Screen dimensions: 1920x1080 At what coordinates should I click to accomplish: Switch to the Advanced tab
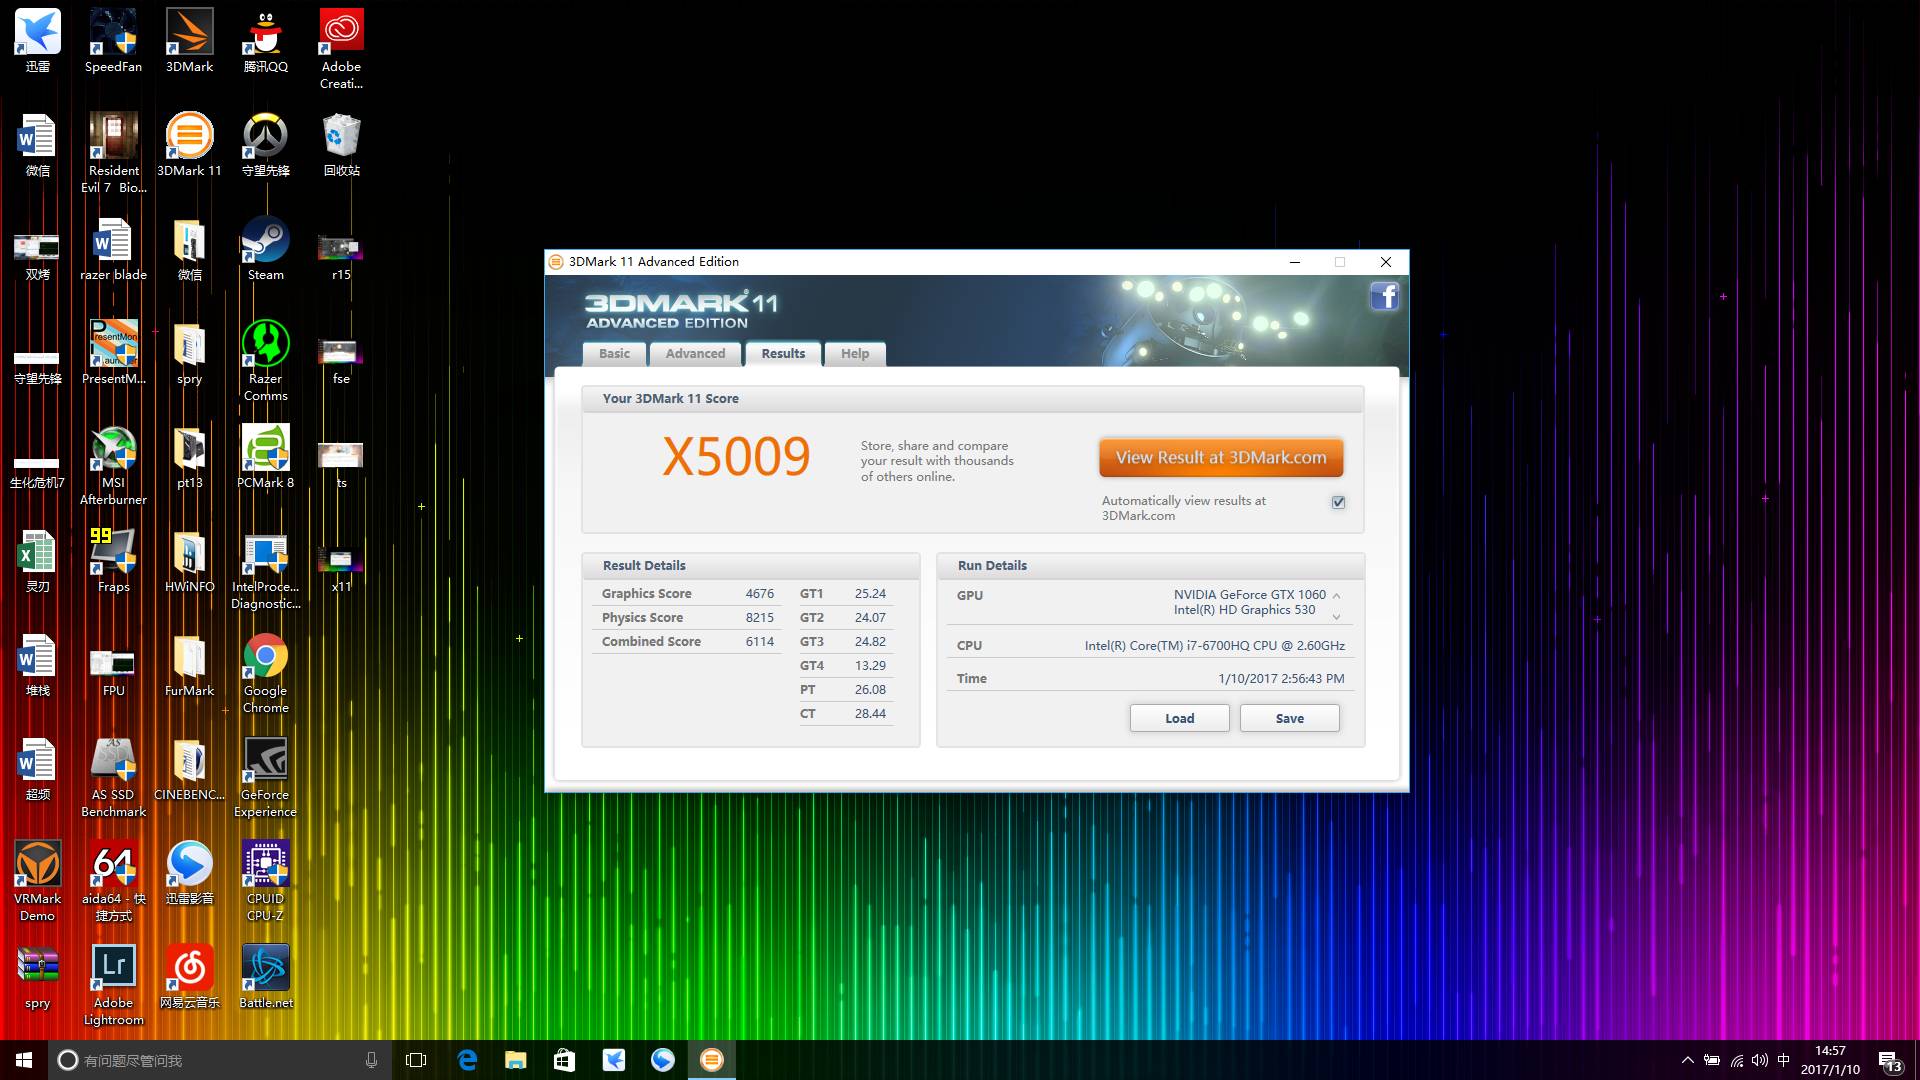694,353
